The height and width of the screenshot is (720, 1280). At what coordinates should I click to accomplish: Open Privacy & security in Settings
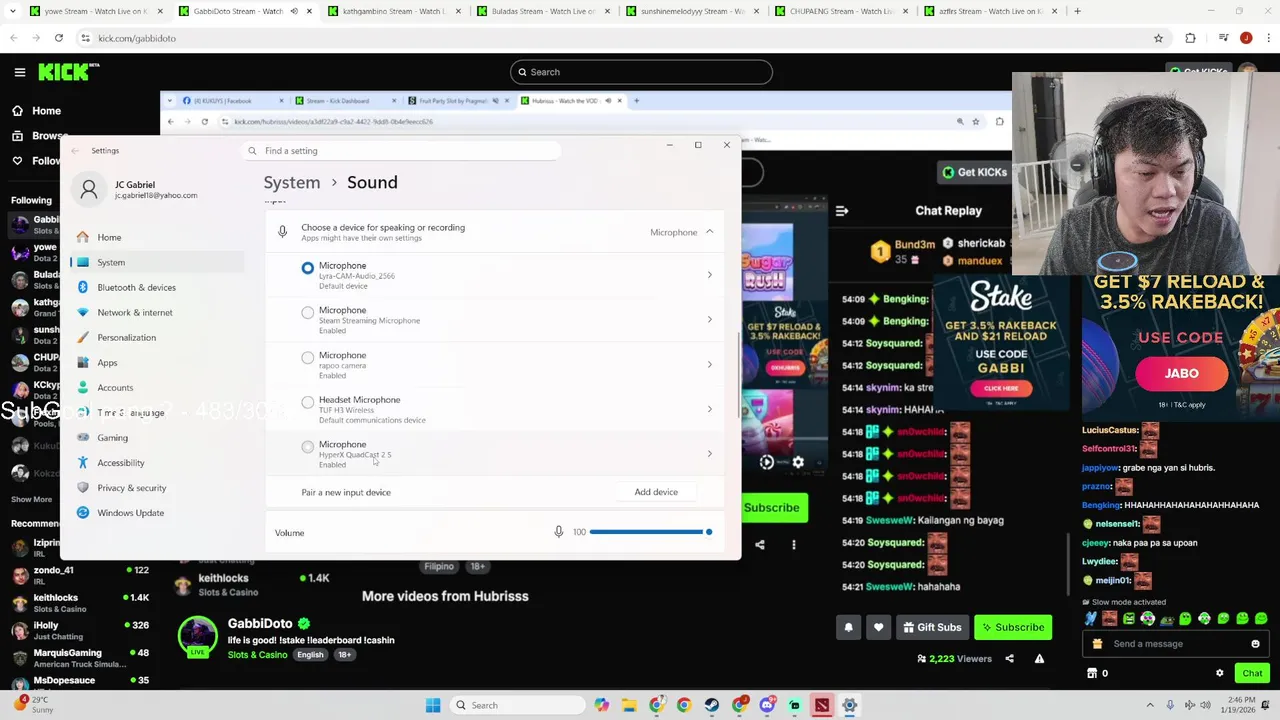(x=156, y=488)
